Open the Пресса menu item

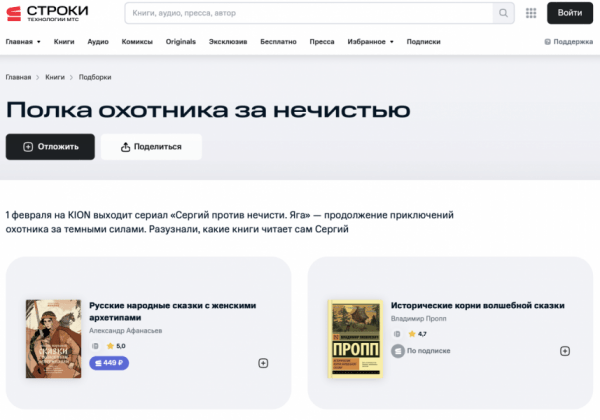322,42
